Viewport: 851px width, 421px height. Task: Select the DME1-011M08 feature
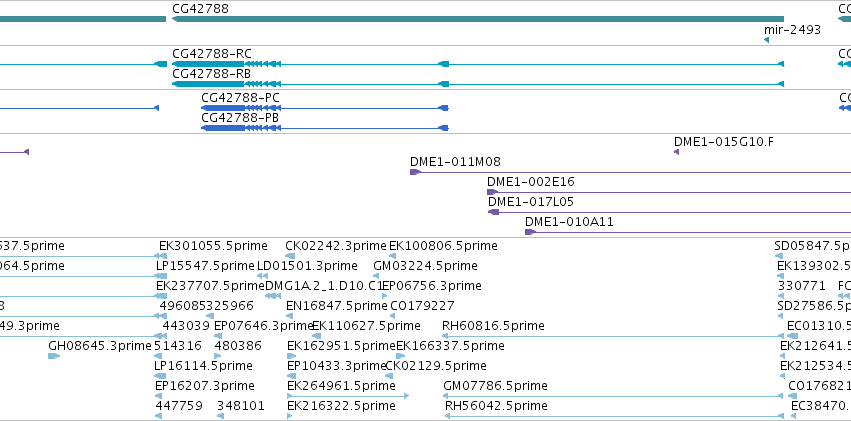(x=455, y=162)
